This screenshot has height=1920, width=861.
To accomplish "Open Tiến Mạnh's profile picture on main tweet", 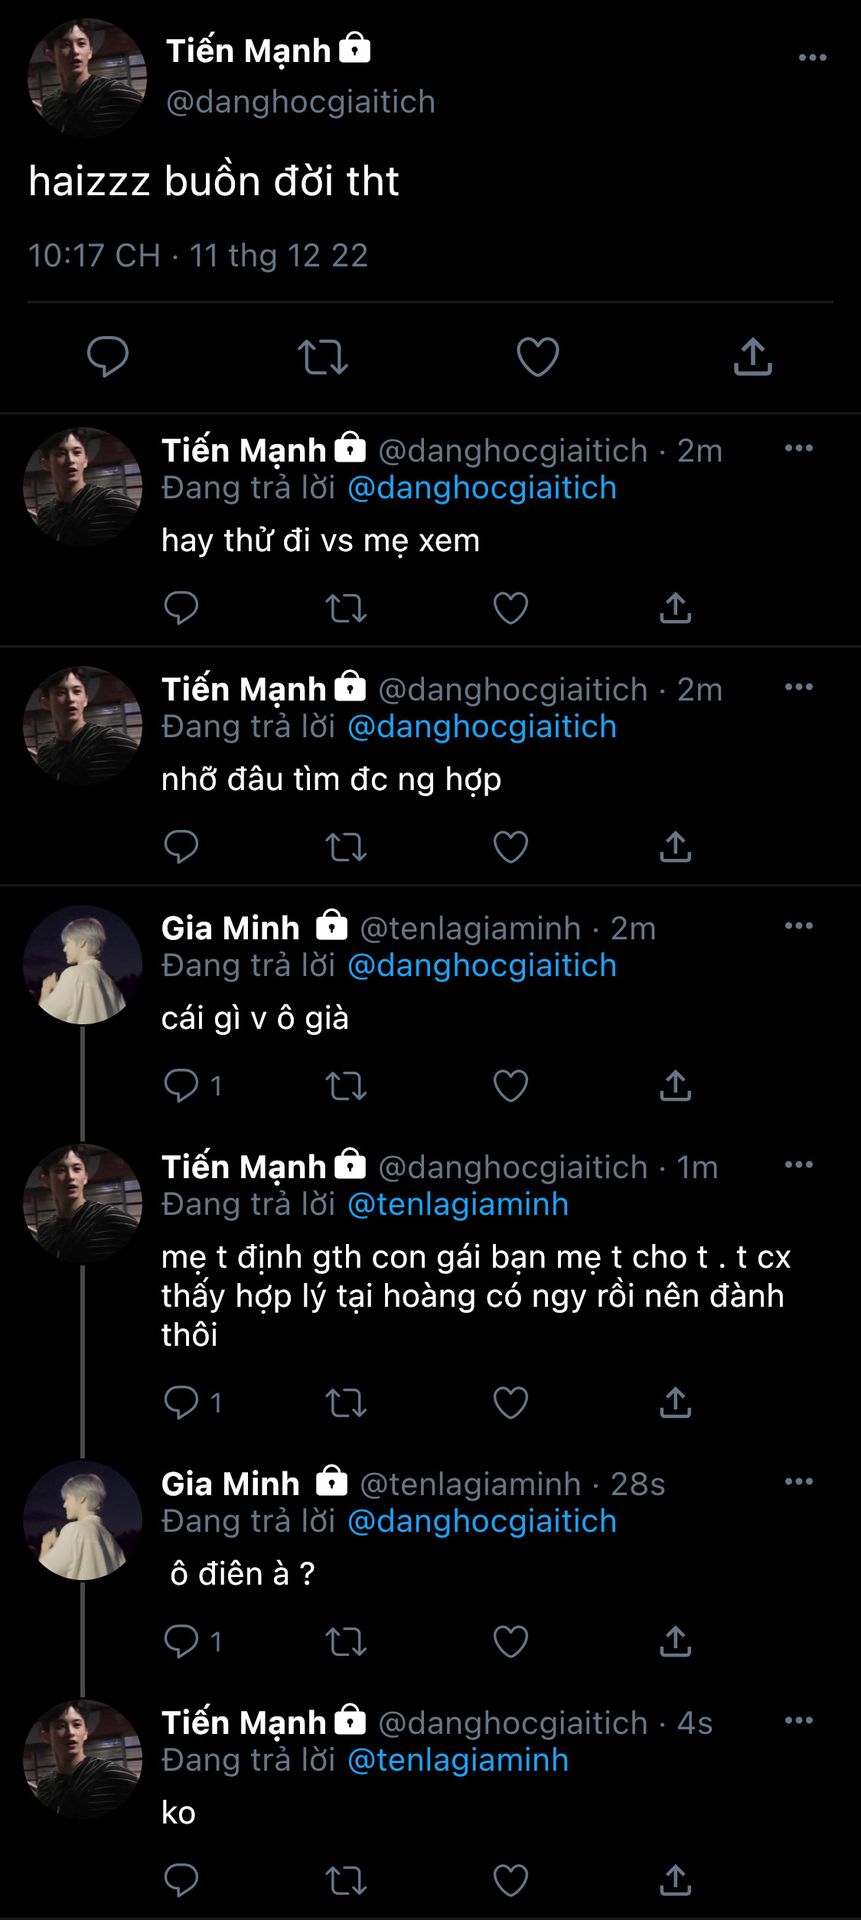I will click(86, 76).
